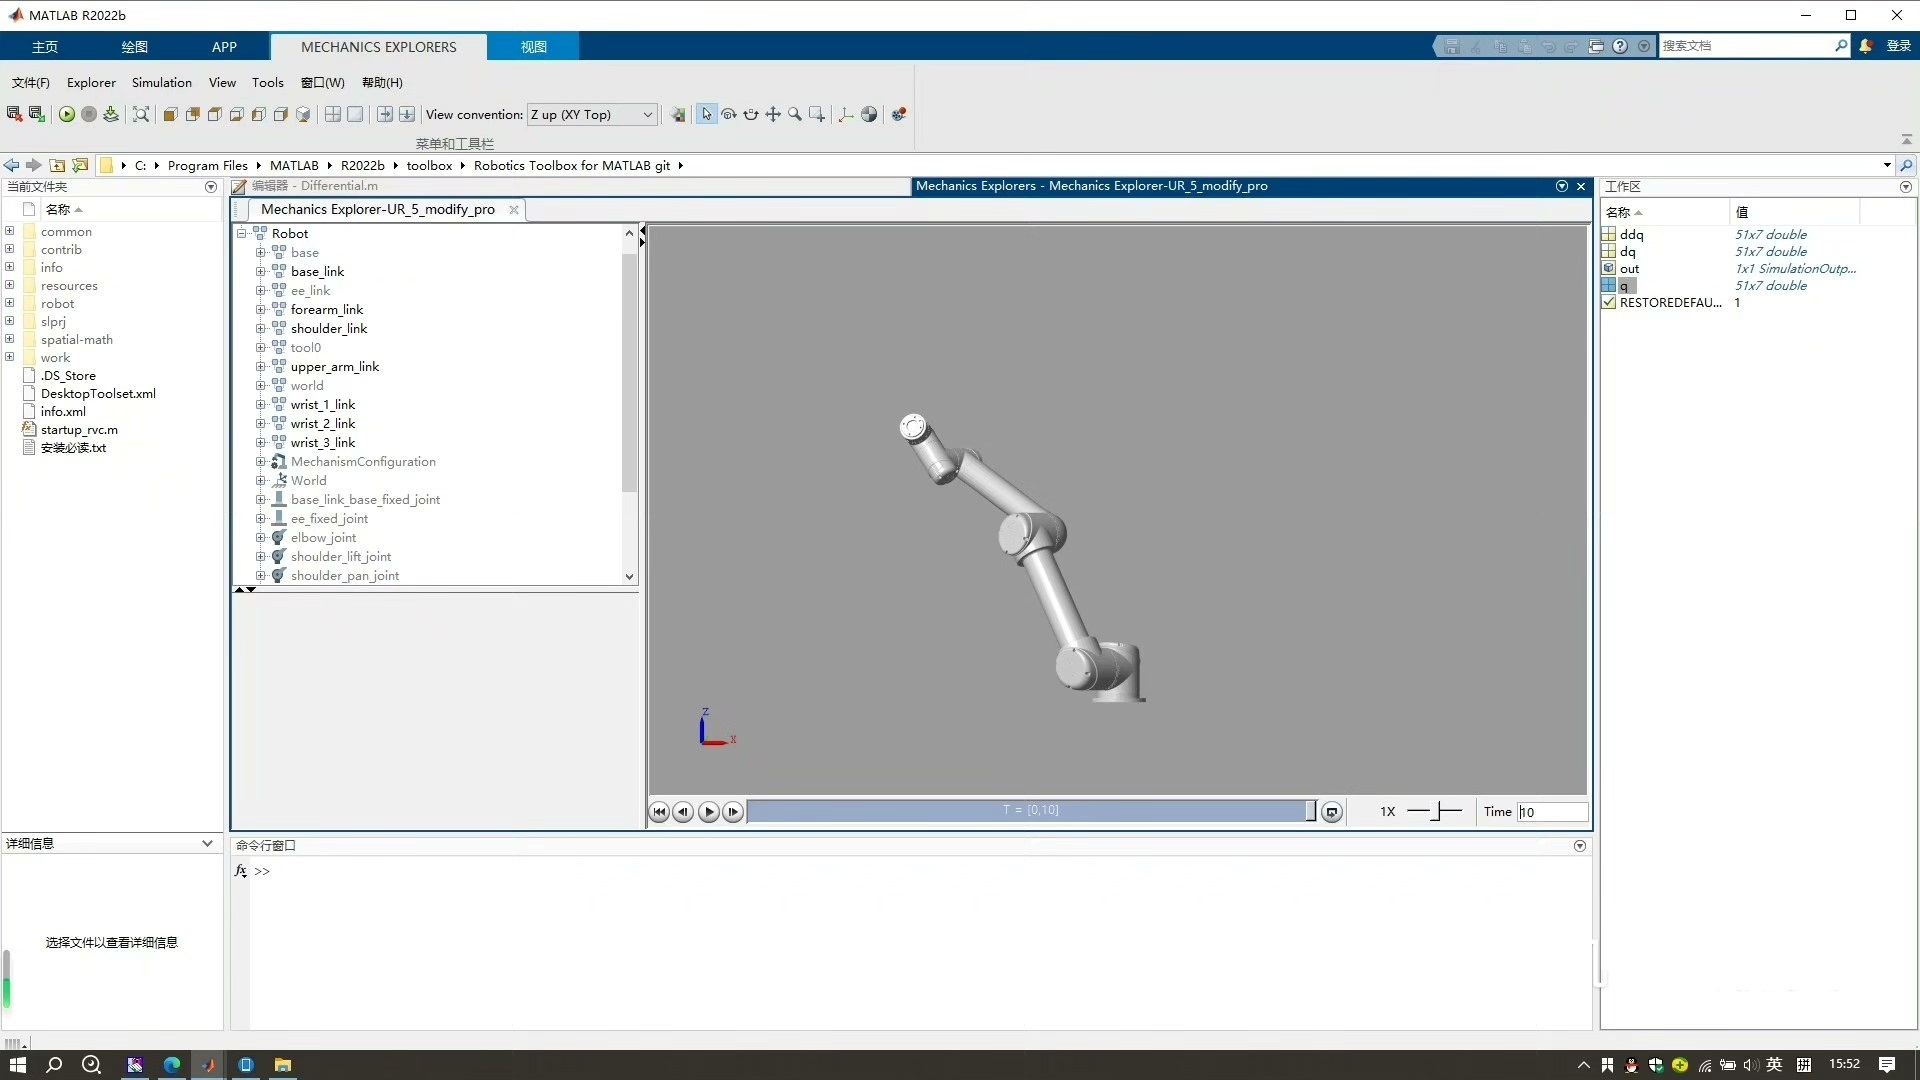Select the isometric view cube icon

(303, 115)
